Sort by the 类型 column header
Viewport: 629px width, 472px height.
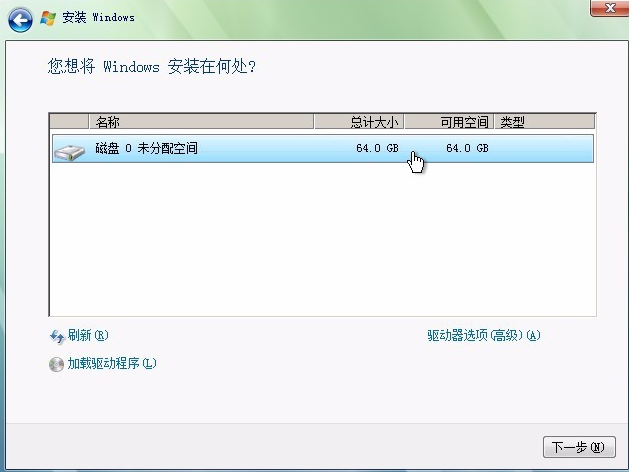(x=544, y=122)
